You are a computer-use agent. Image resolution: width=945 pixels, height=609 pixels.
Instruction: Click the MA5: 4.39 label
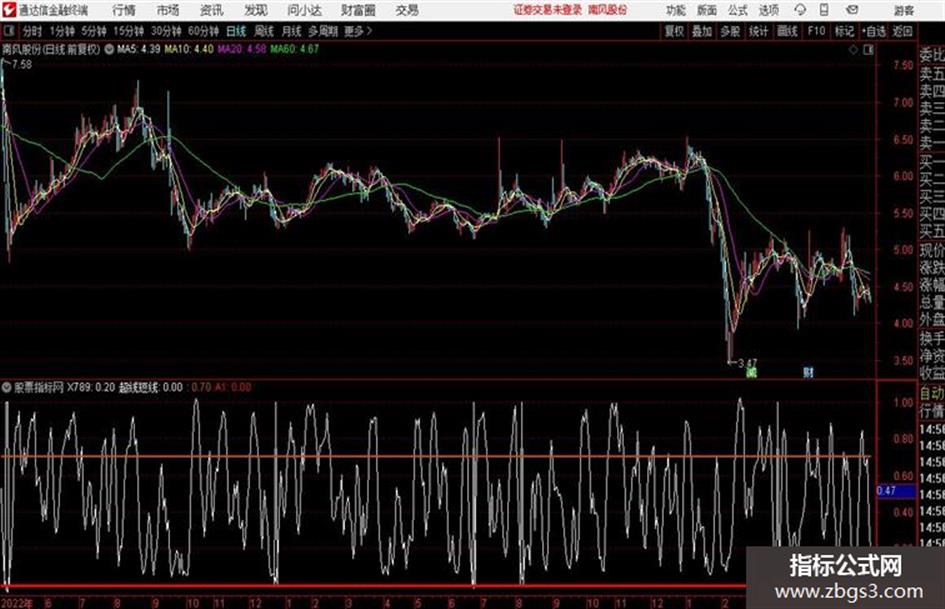click(139, 49)
